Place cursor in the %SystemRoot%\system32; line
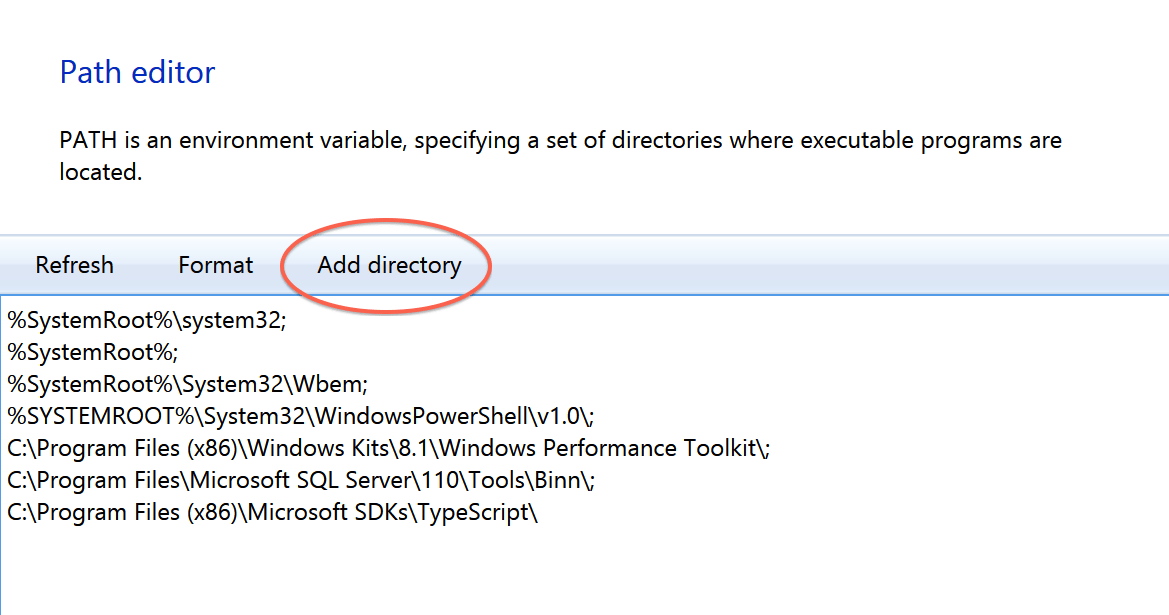This screenshot has width=1169, height=615. [x=147, y=321]
